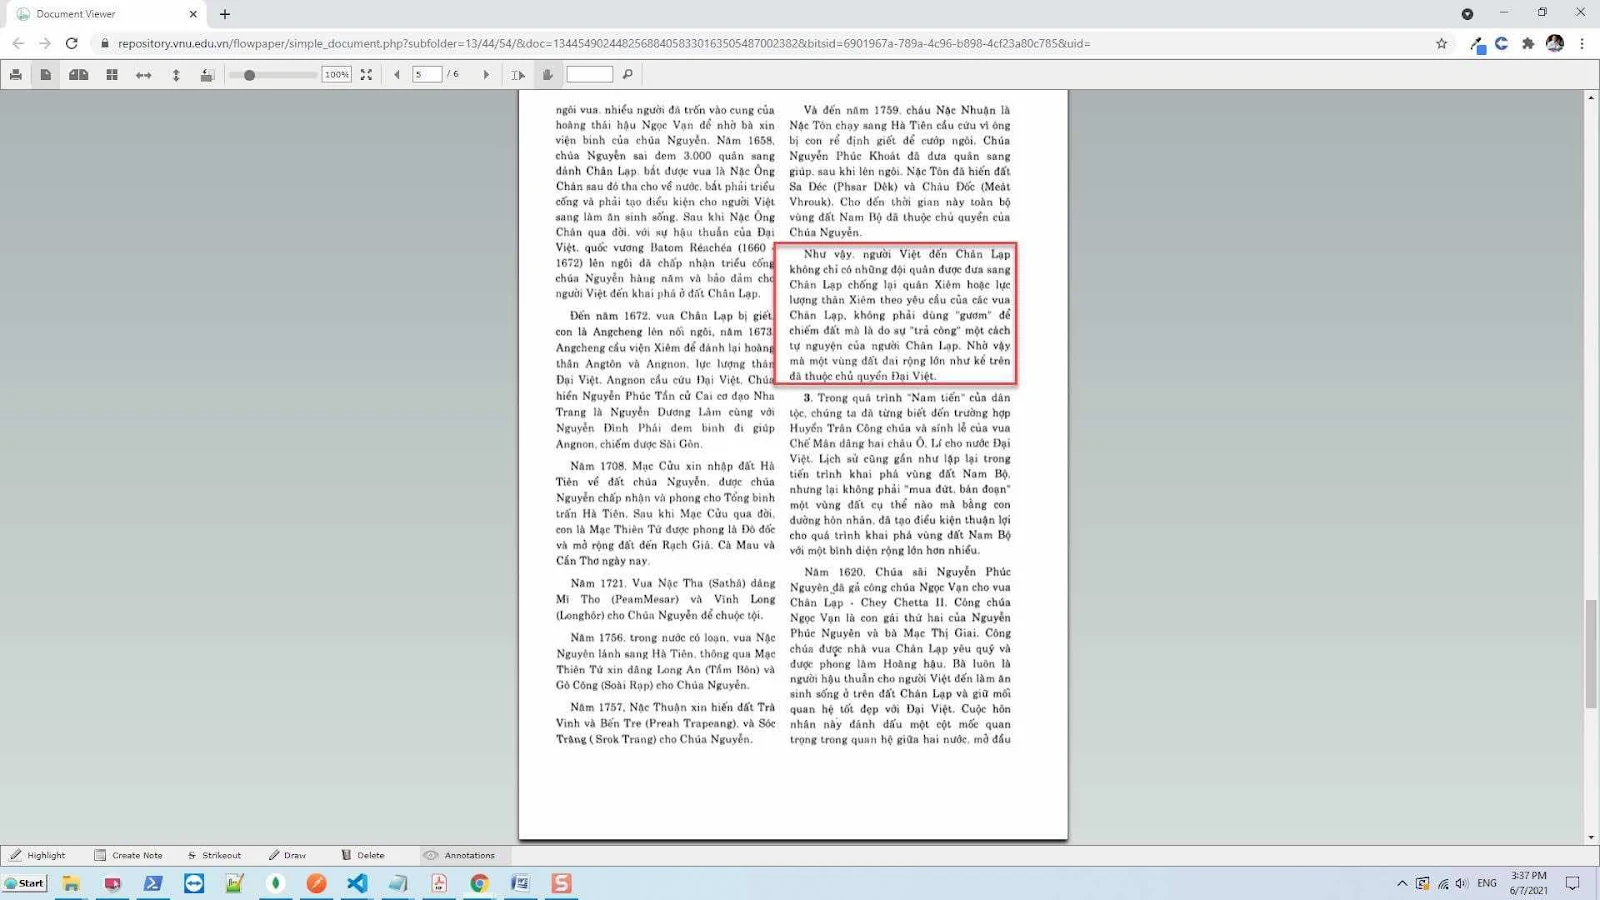1600x900 pixels.
Task: Open the Extensions puzzle menu
Action: click(x=1528, y=43)
